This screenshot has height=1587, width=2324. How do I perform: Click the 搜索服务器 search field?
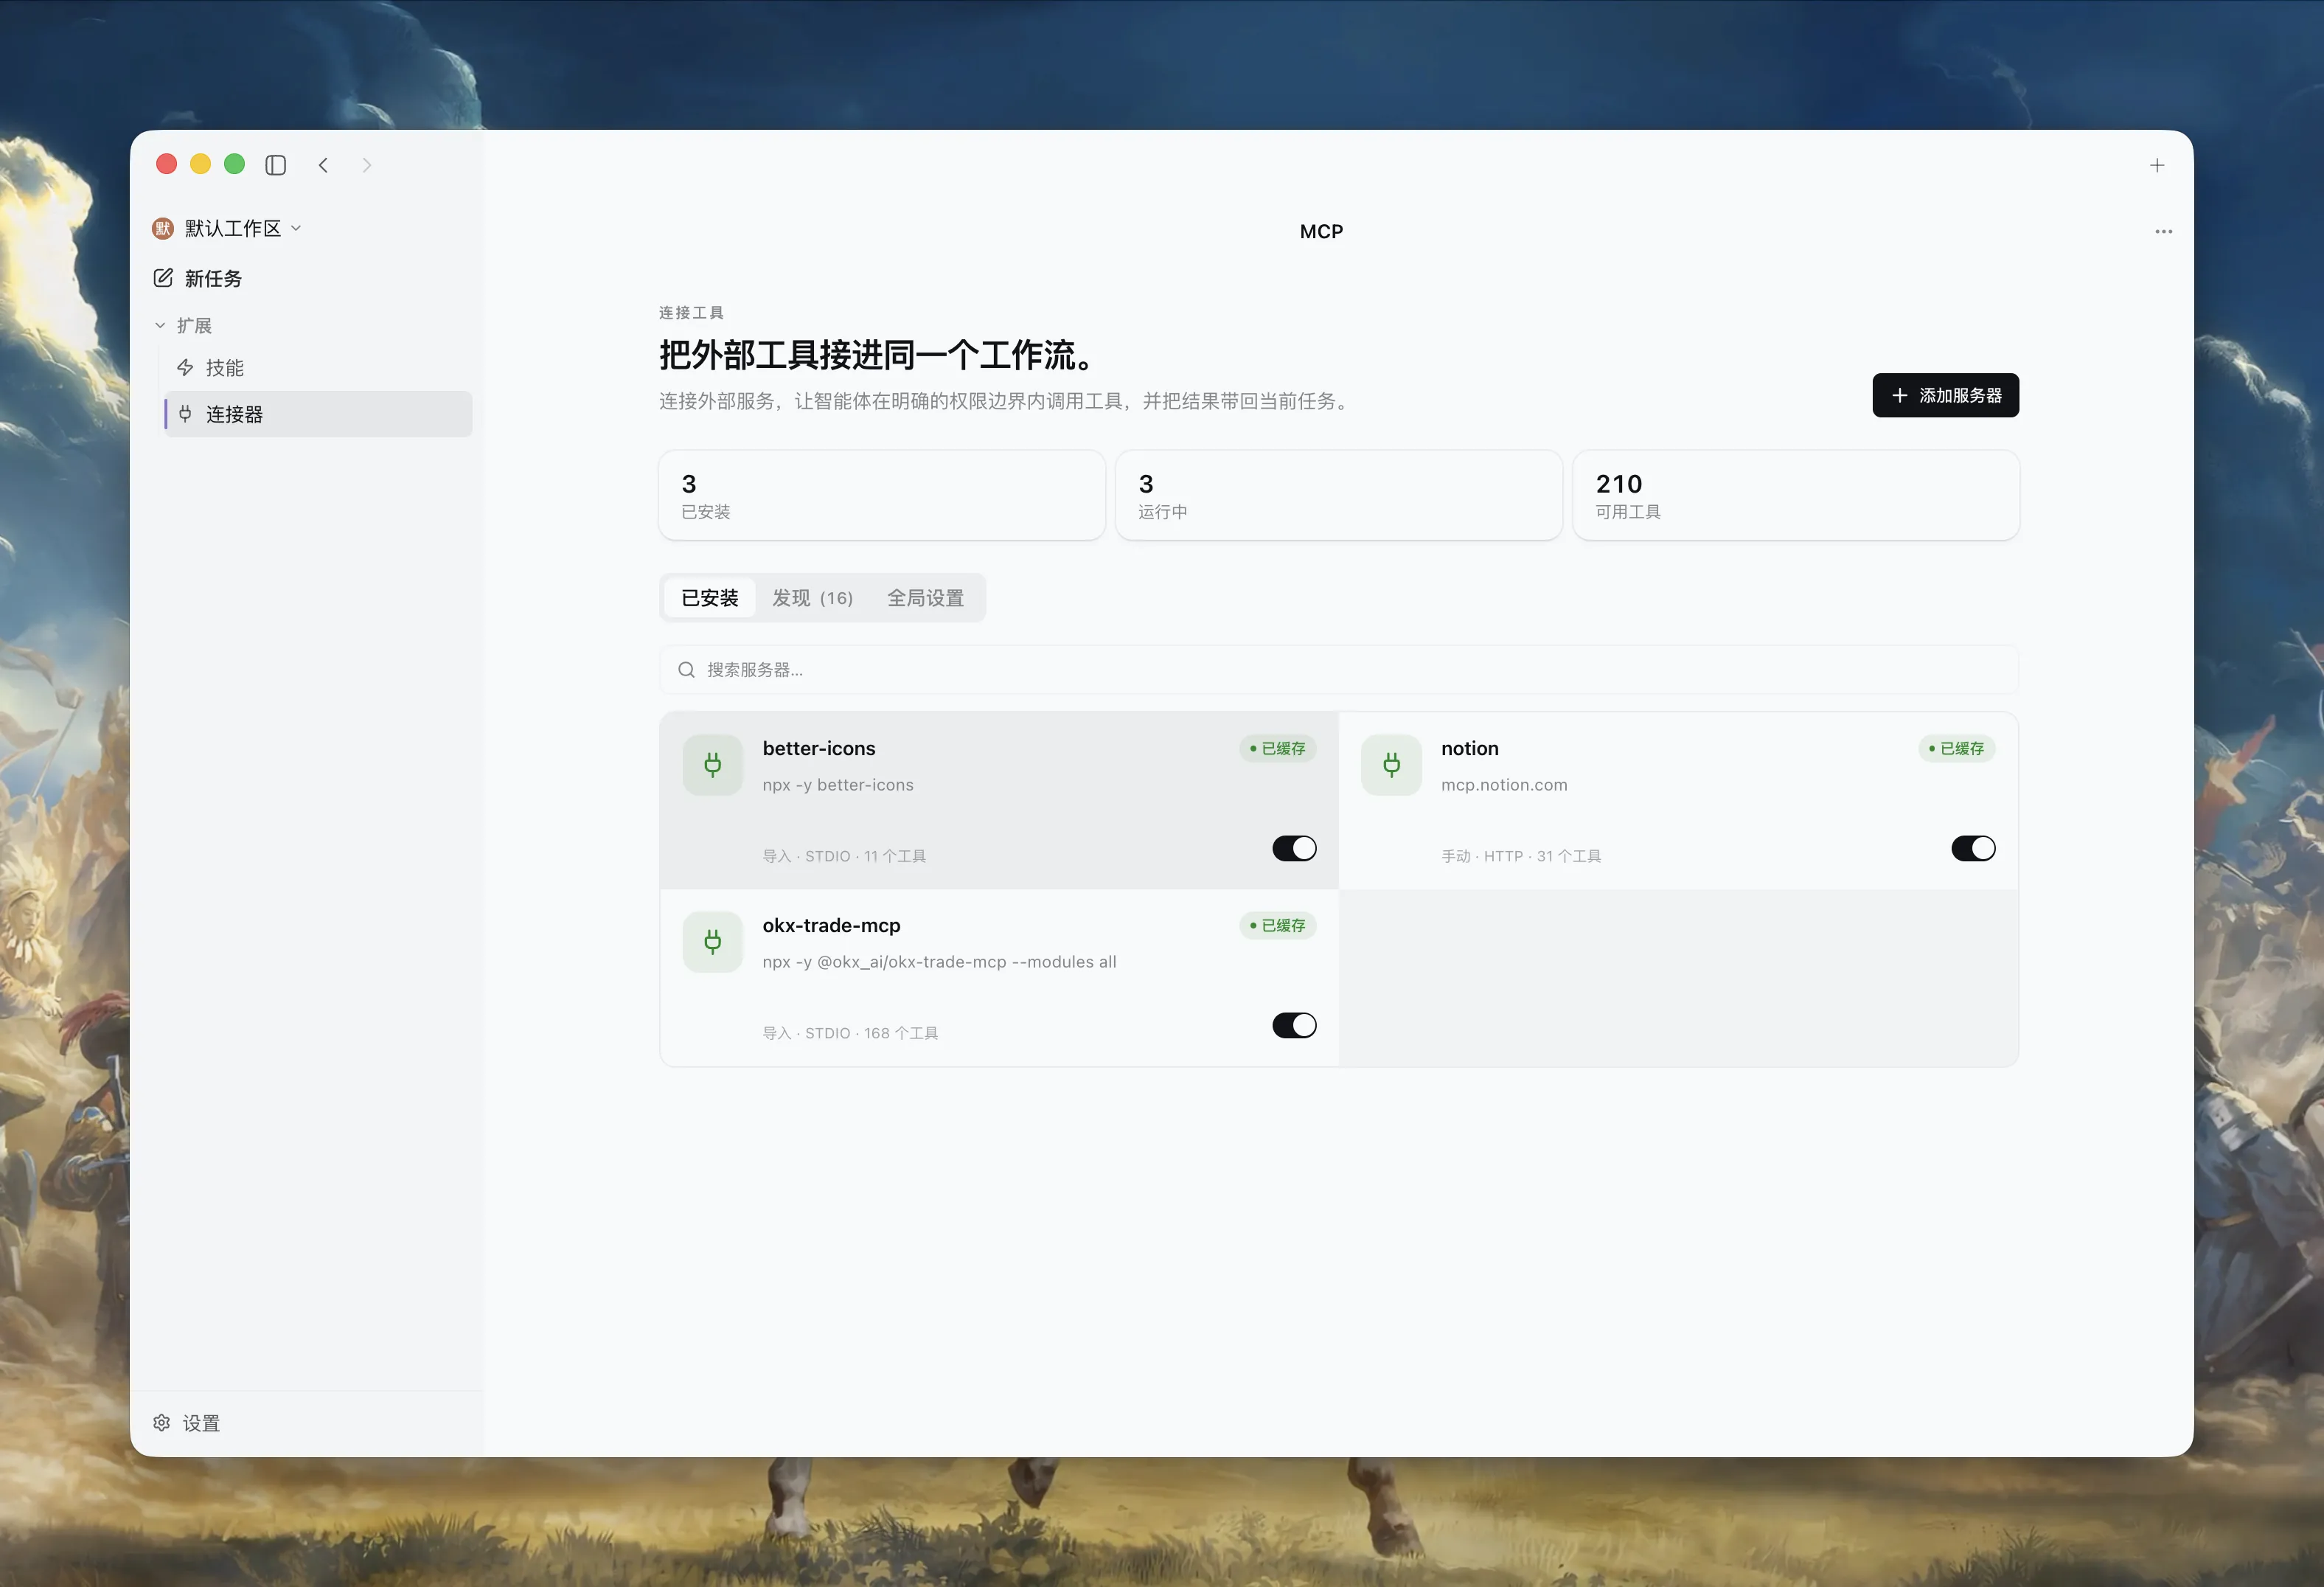tap(1338, 669)
